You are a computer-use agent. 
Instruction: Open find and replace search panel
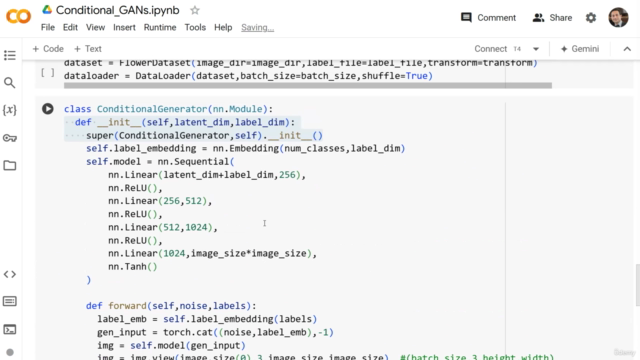click(10, 83)
